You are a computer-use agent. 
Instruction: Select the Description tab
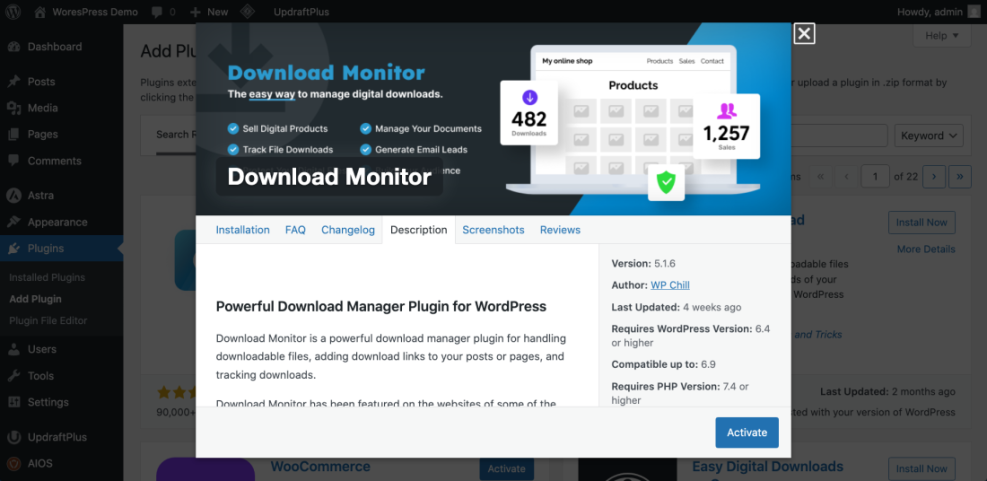pyautogui.click(x=419, y=230)
